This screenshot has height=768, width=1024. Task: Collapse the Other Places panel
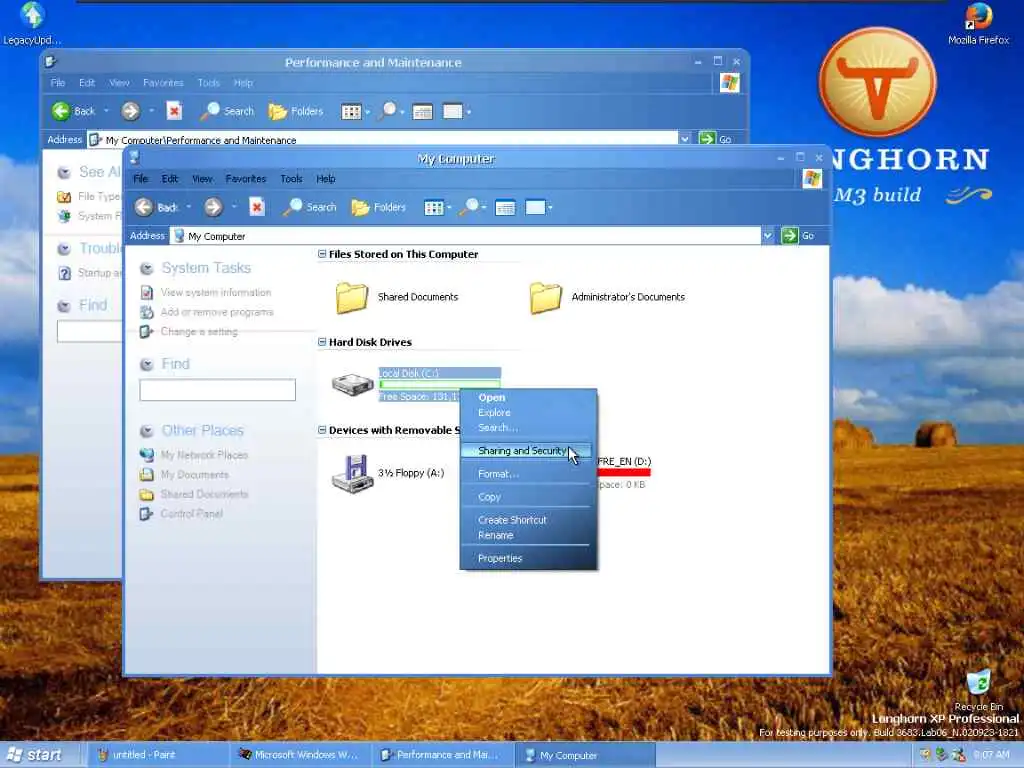click(x=147, y=430)
